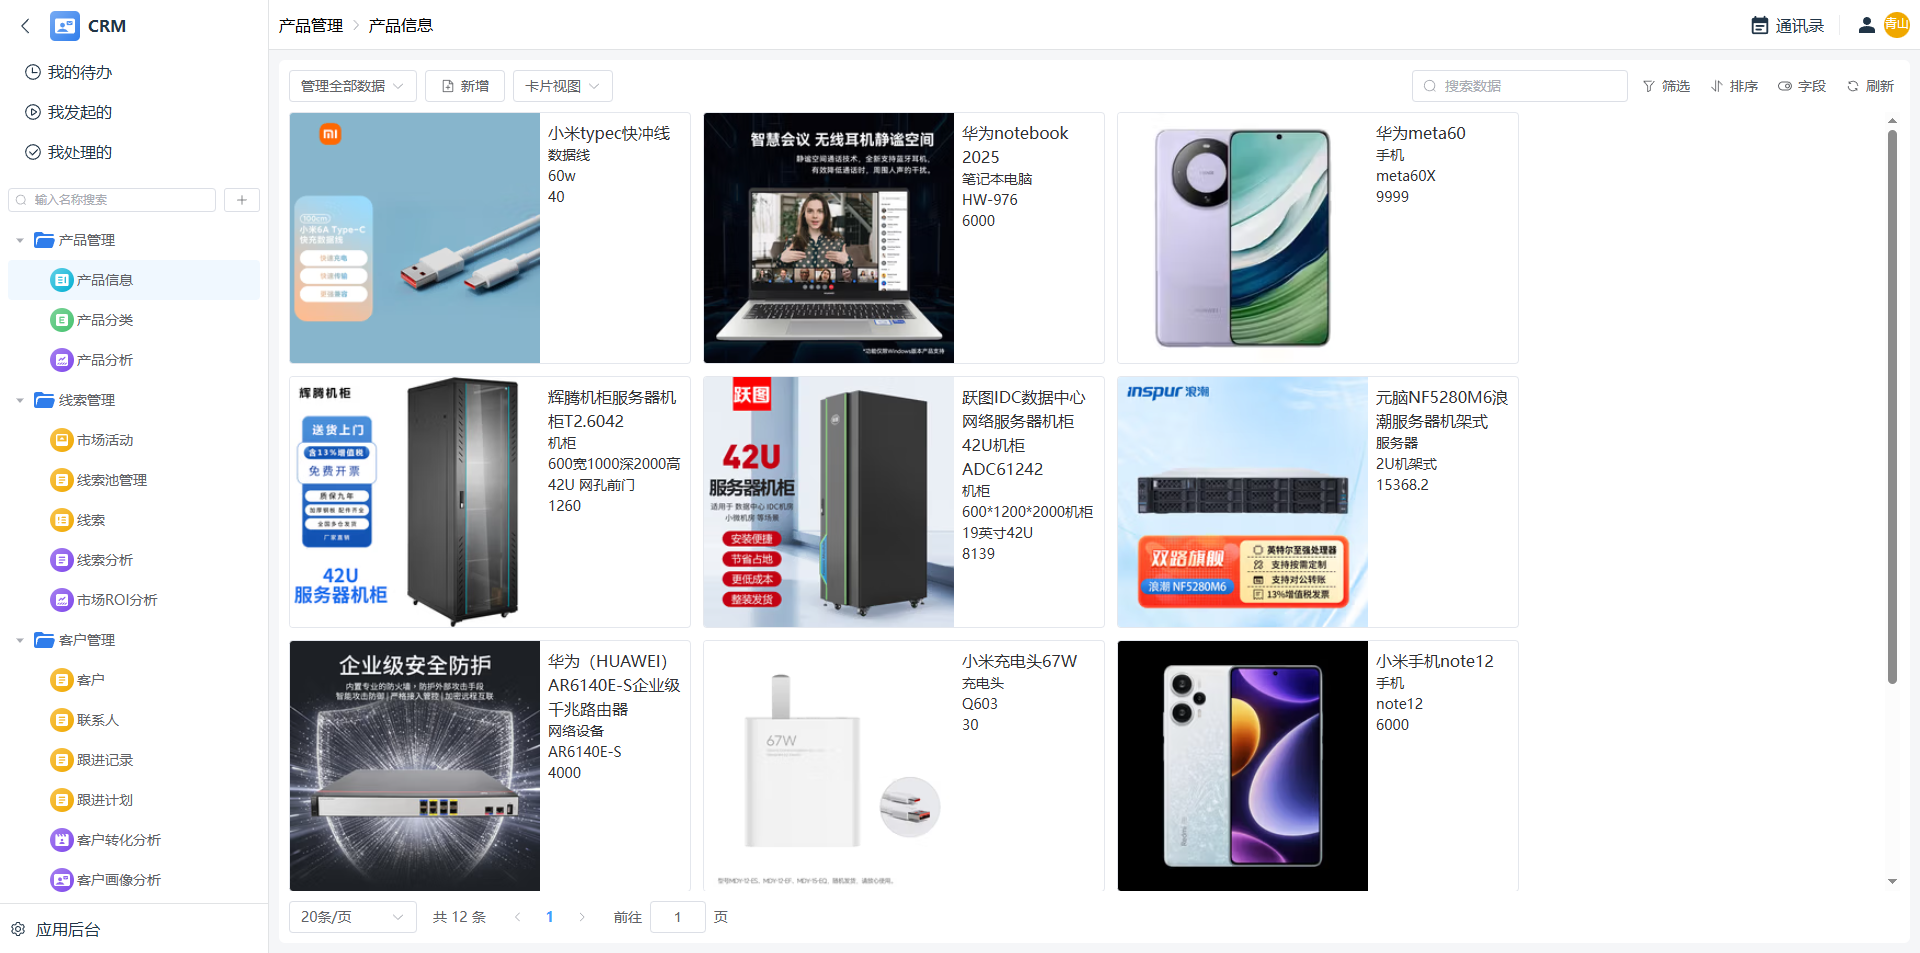Click the scrollbar up arrow
This screenshot has height=953, width=1920.
[x=1892, y=120]
